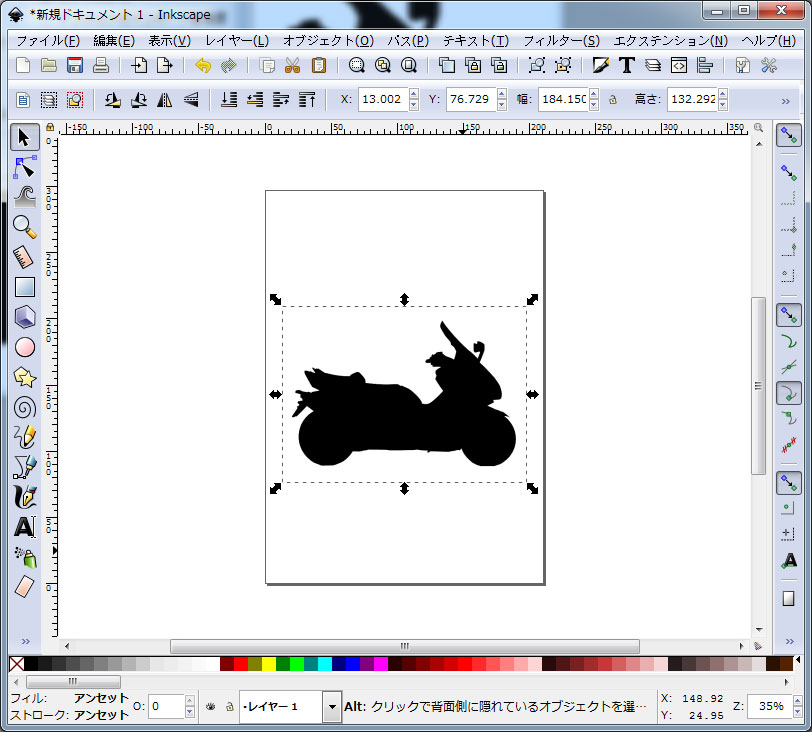Toggle layer visibility eye icon
This screenshot has width=812, height=732.
coord(211,707)
